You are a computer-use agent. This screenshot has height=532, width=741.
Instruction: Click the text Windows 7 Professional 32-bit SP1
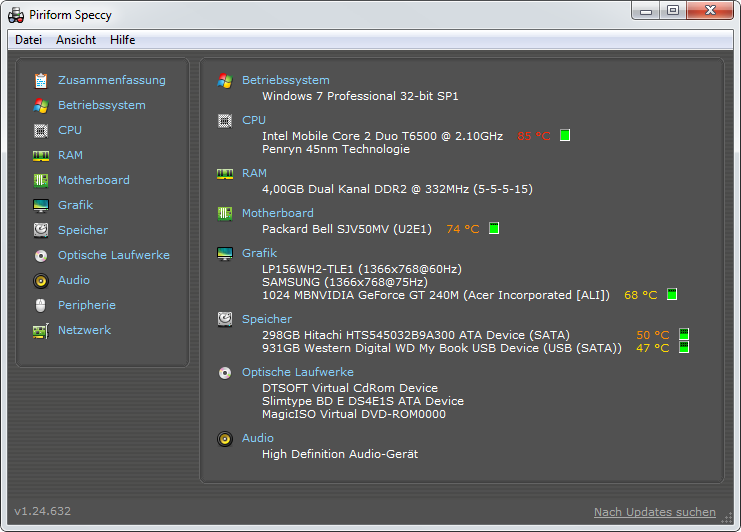tap(360, 96)
